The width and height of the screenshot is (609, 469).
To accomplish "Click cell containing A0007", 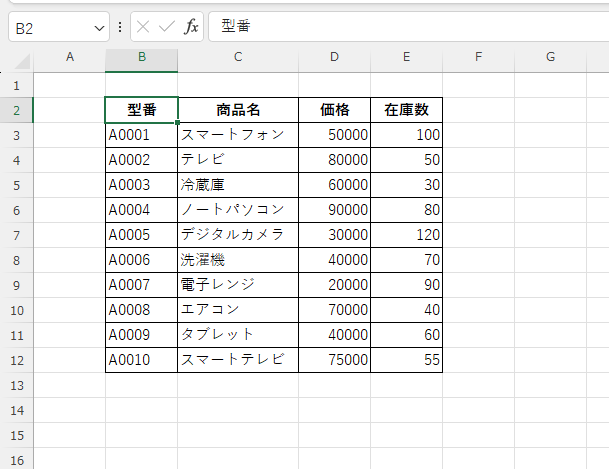I will (142, 285).
